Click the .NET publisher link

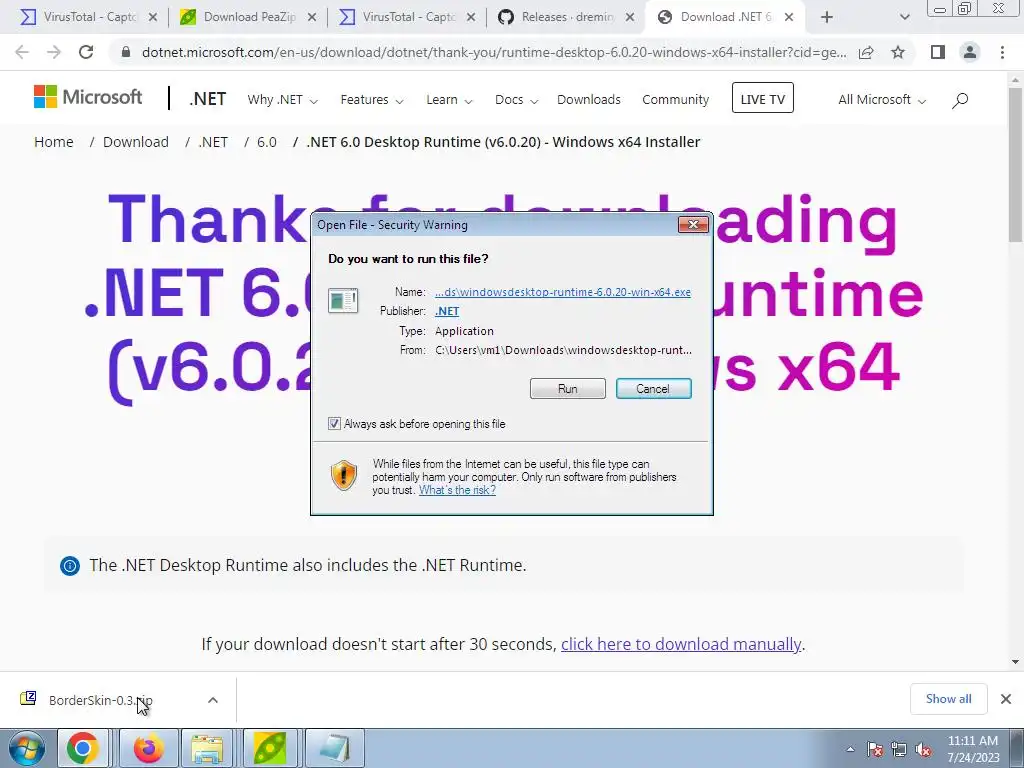coord(447,312)
